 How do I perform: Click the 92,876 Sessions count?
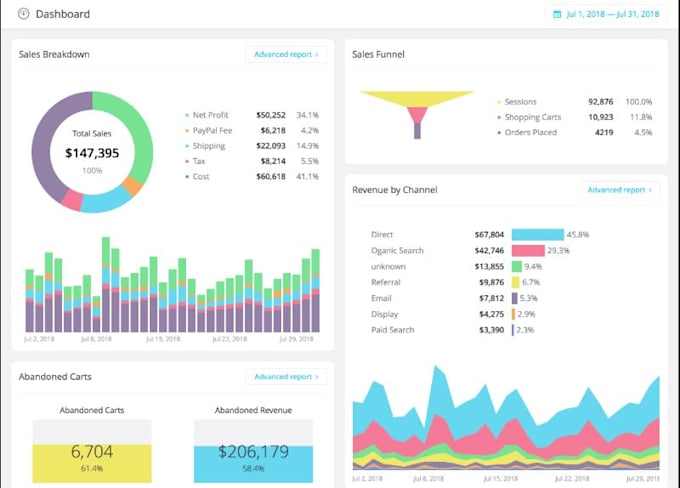(601, 102)
